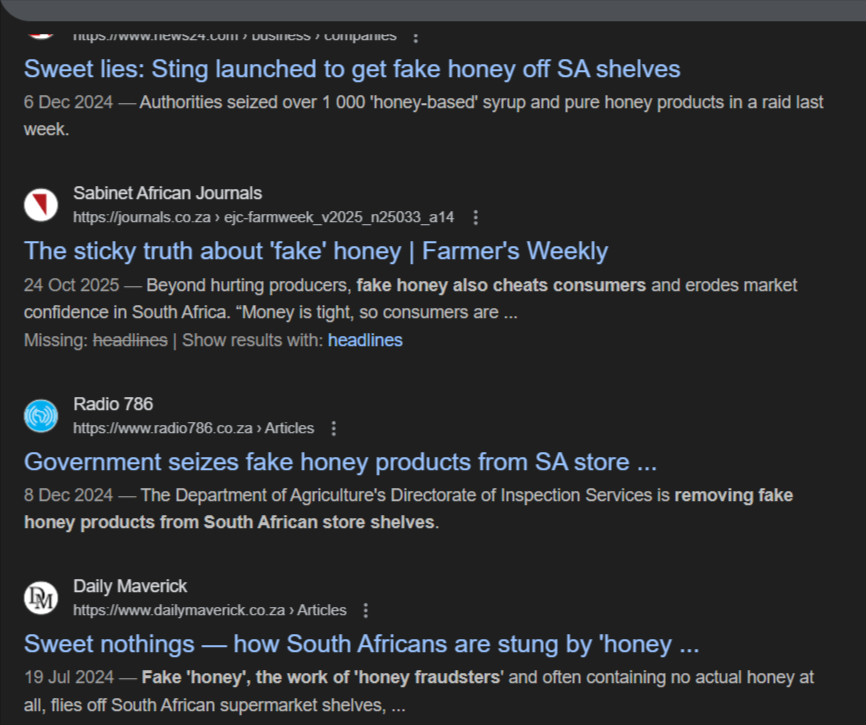Image resolution: width=866 pixels, height=725 pixels.
Task: Click the Radio 786 site name
Action: click(x=113, y=404)
